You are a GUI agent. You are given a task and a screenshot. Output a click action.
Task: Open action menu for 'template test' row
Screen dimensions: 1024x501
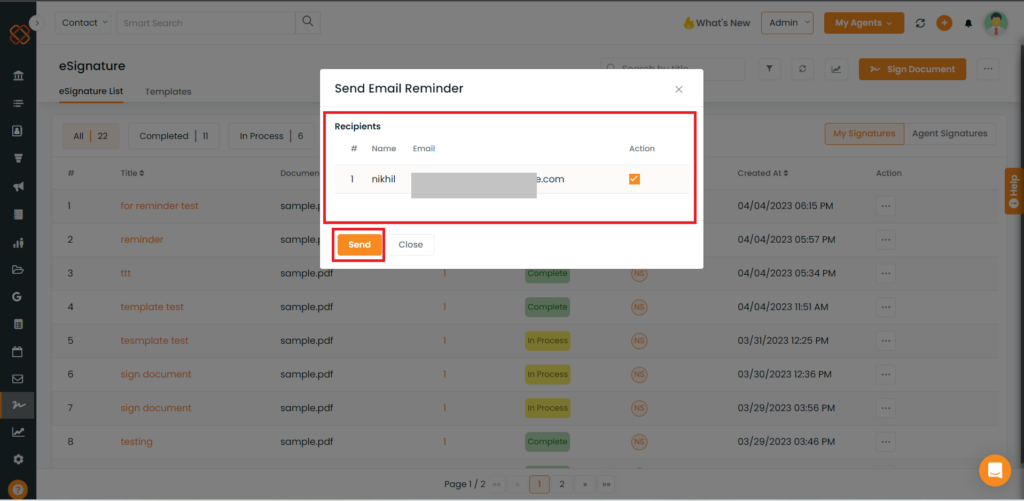coord(886,306)
